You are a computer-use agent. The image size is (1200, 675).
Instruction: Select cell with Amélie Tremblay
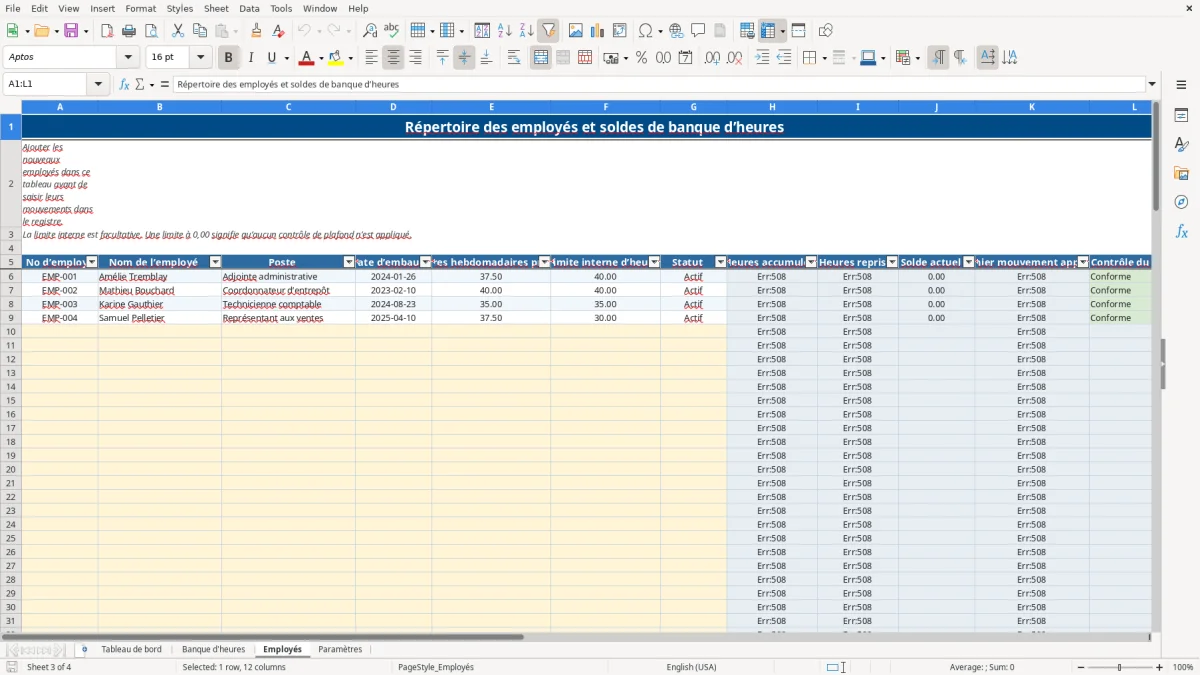click(159, 276)
